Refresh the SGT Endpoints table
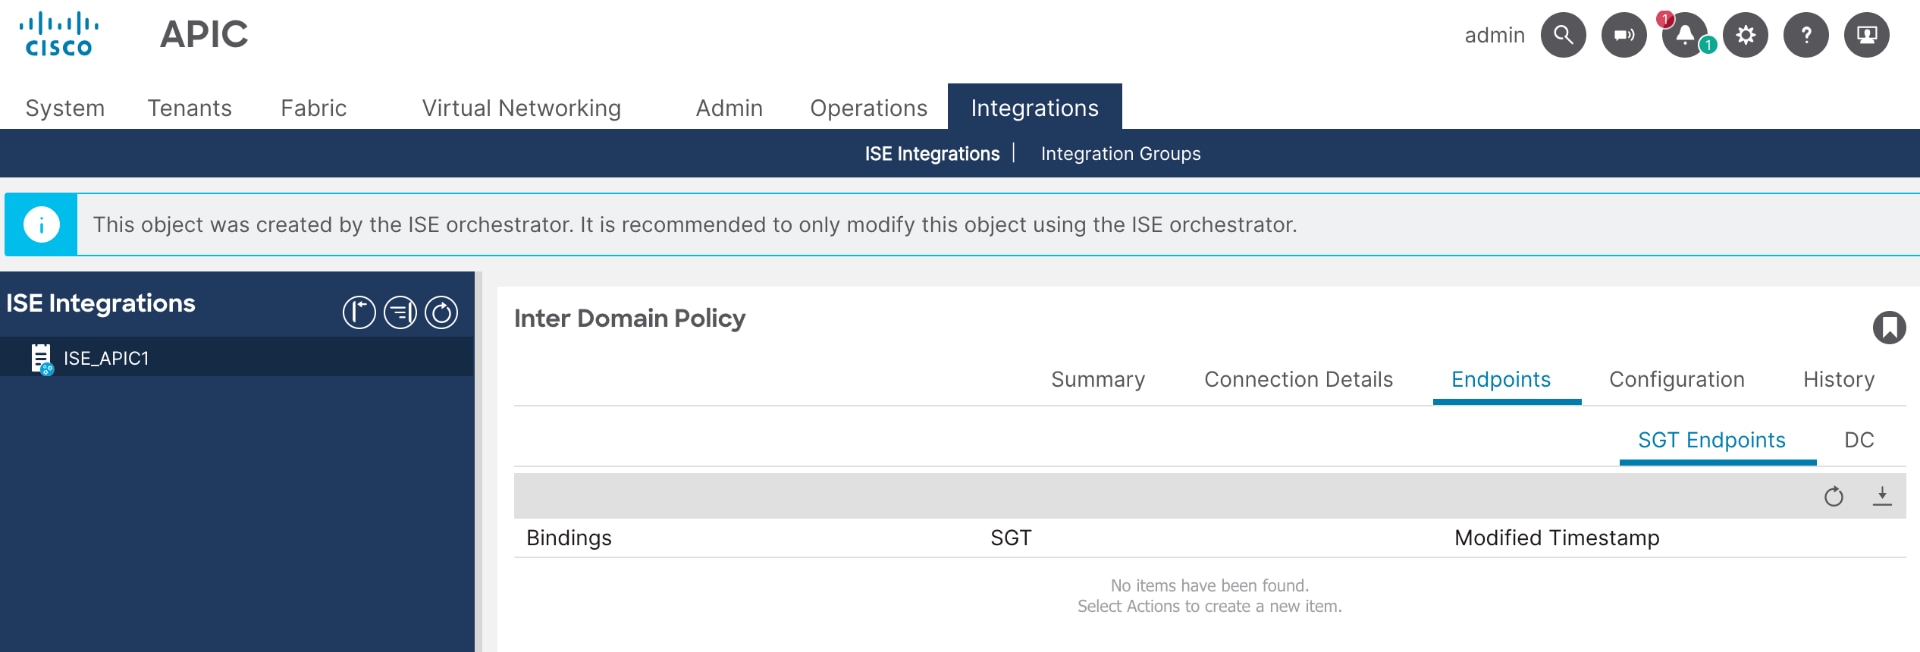 coord(1833,496)
